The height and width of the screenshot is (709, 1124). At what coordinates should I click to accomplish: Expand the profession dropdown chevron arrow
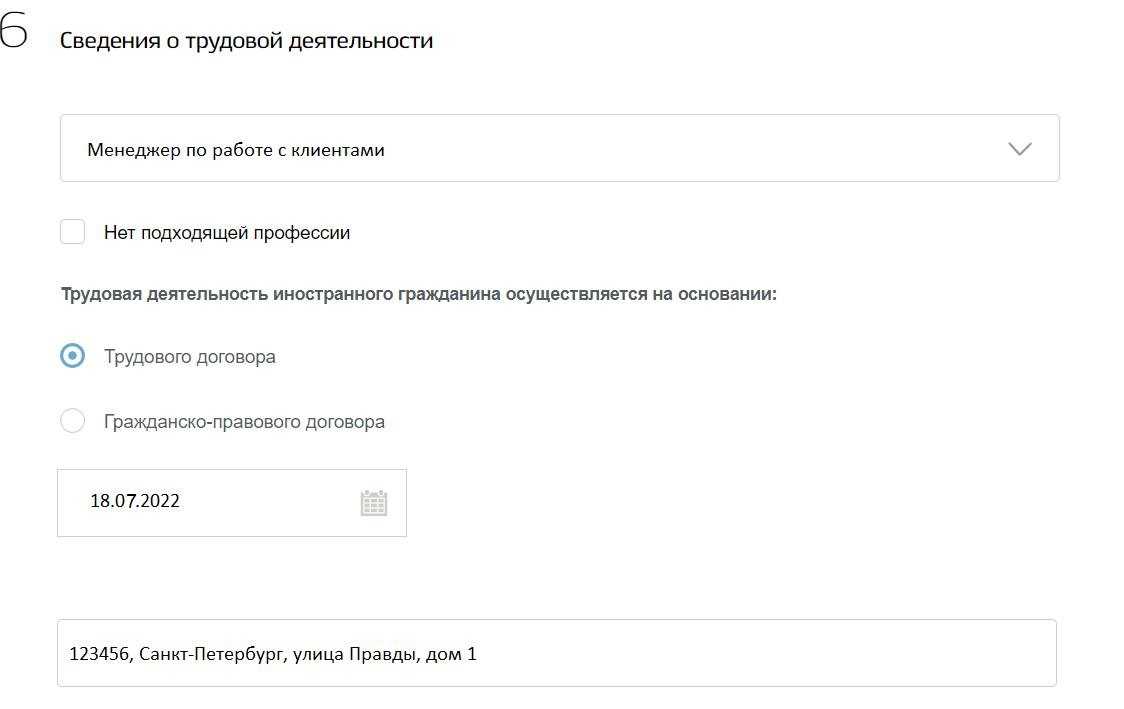(1019, 149)
